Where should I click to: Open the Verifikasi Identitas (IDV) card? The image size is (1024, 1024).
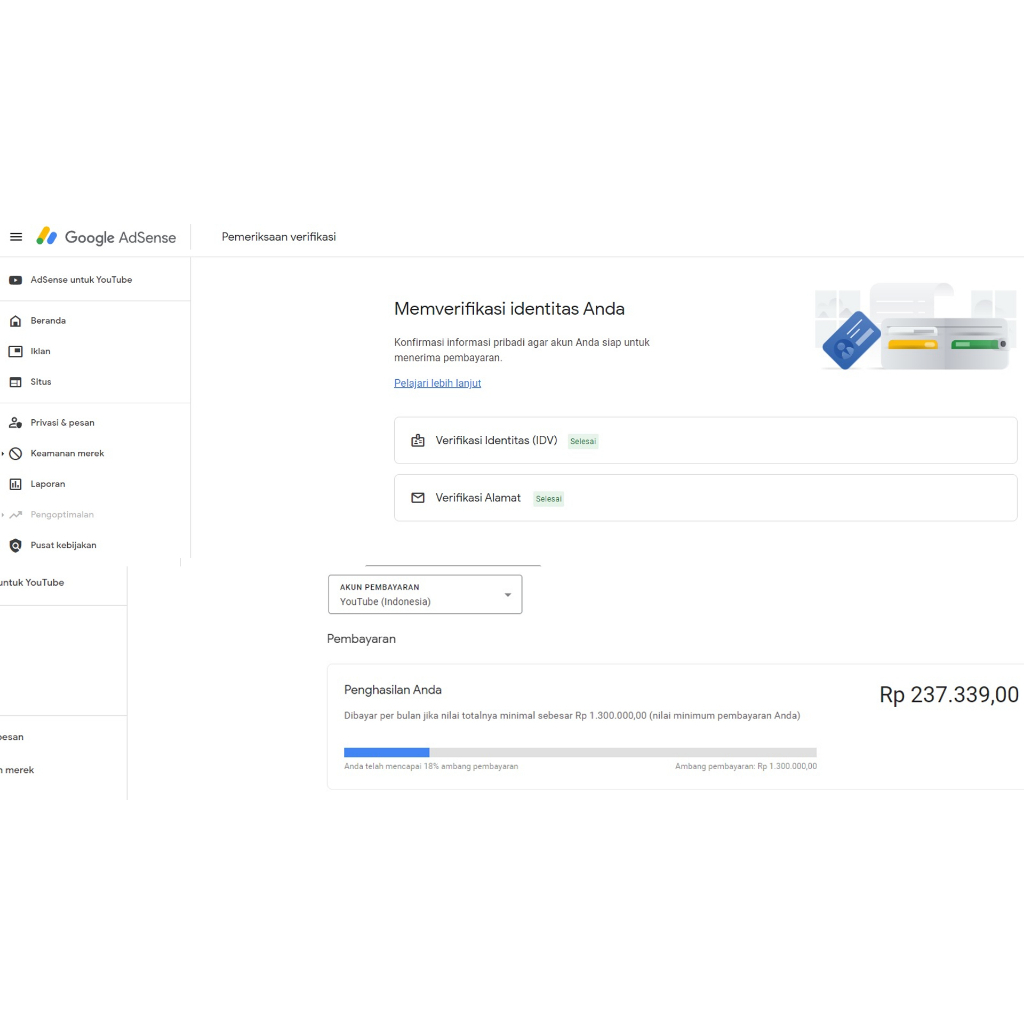click(x=705, y=441)
